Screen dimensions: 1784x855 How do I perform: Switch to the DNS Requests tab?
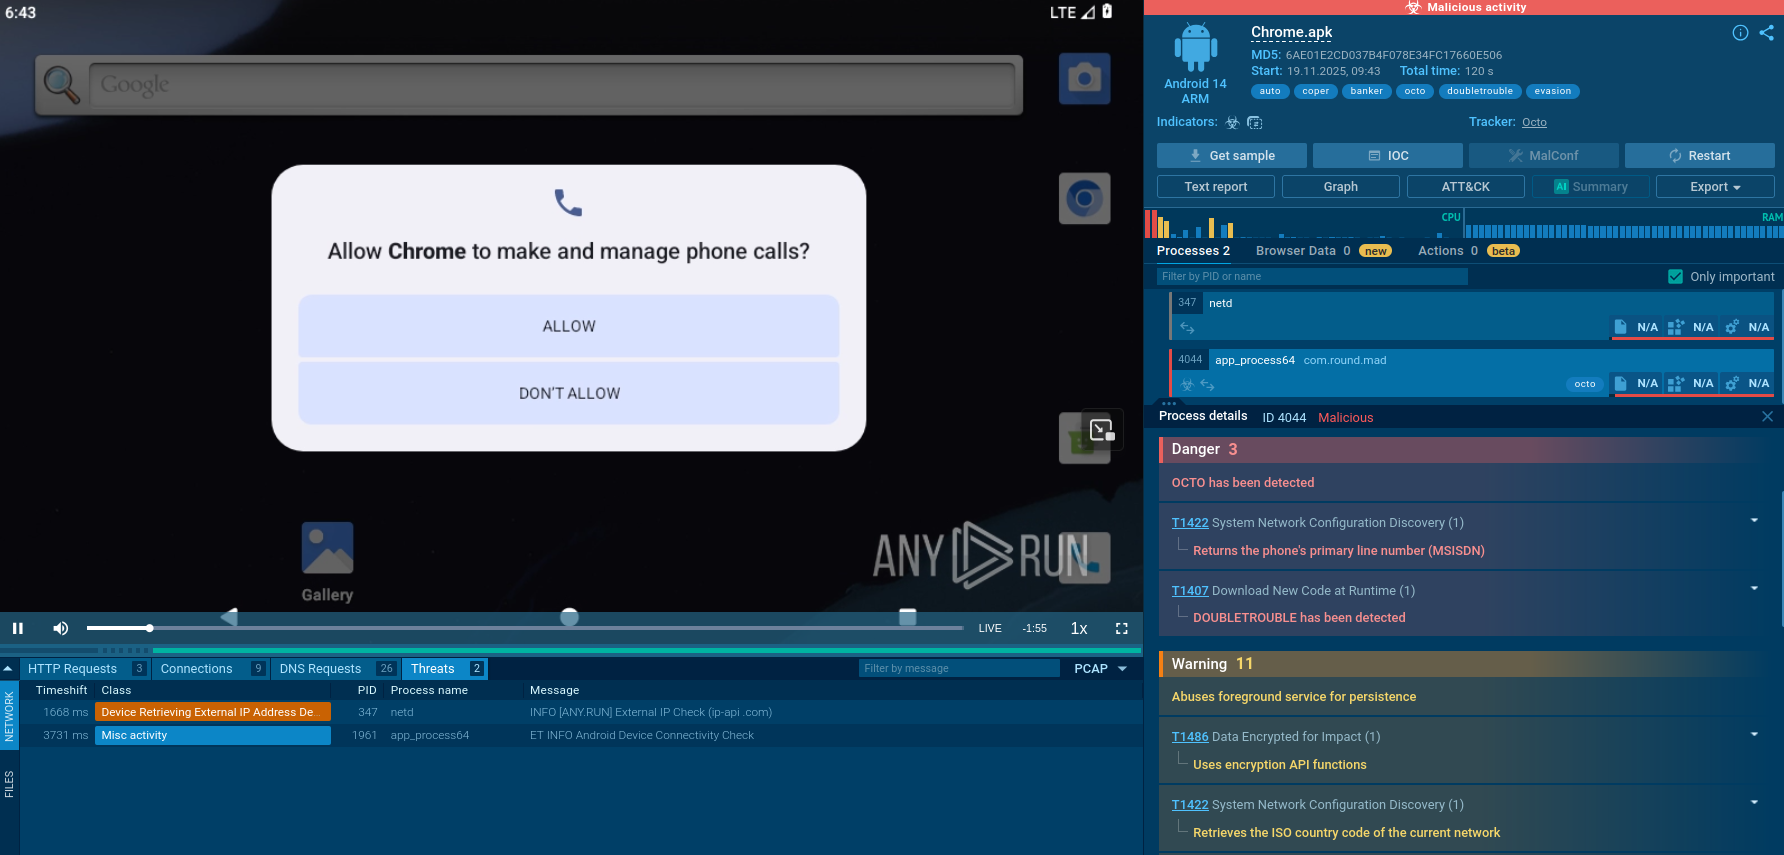(320, 669)
